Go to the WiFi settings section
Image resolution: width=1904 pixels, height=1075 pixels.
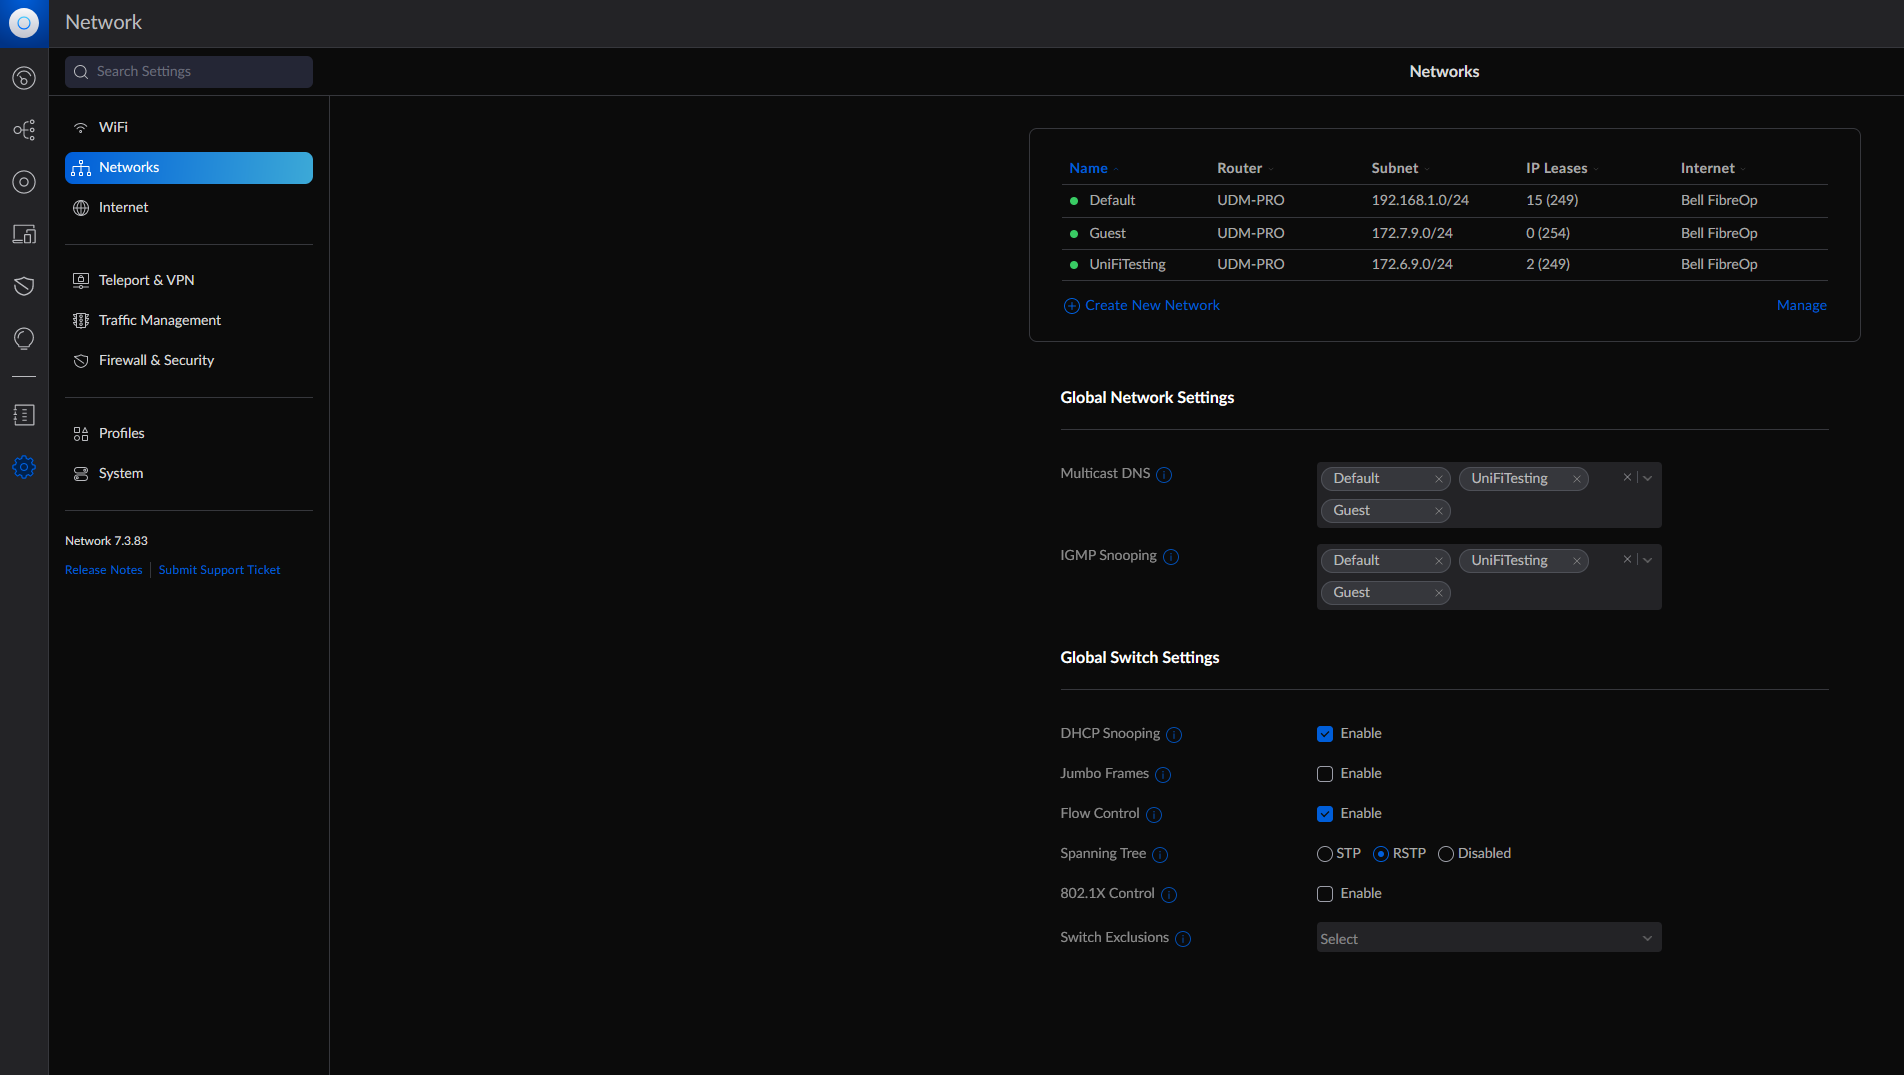coord(113,127)
